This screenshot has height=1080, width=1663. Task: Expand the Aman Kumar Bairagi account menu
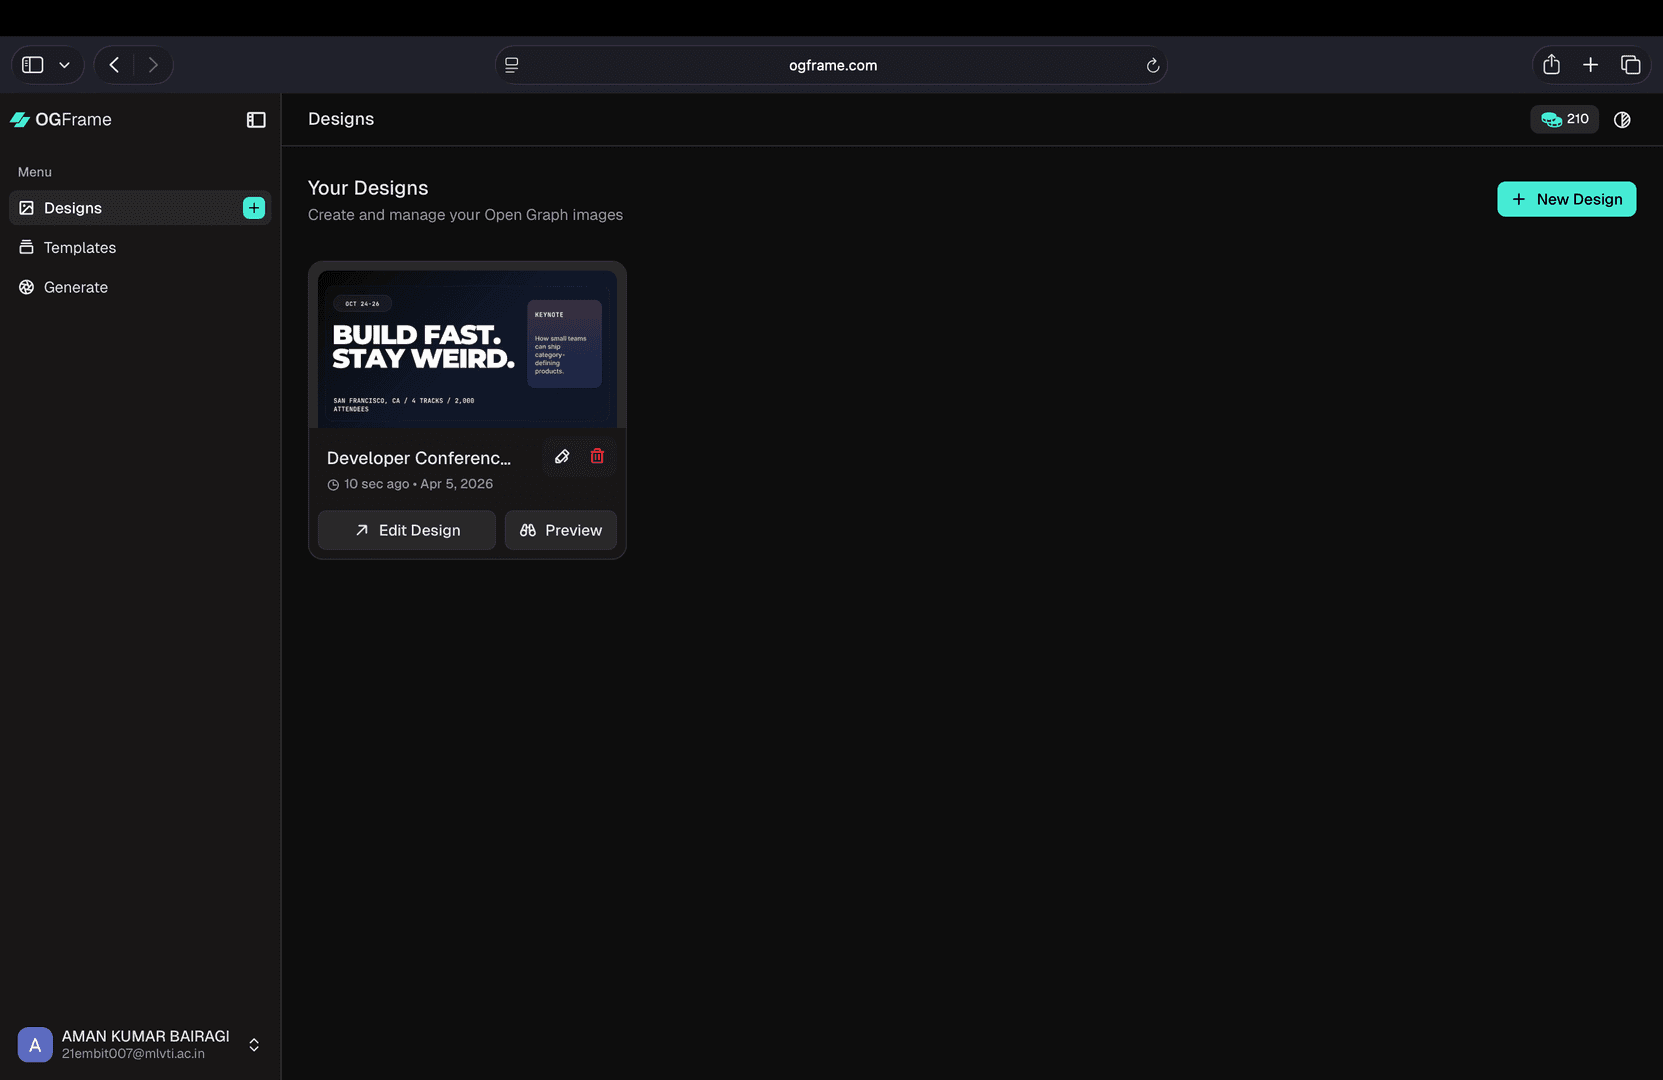coord(140,1044)
